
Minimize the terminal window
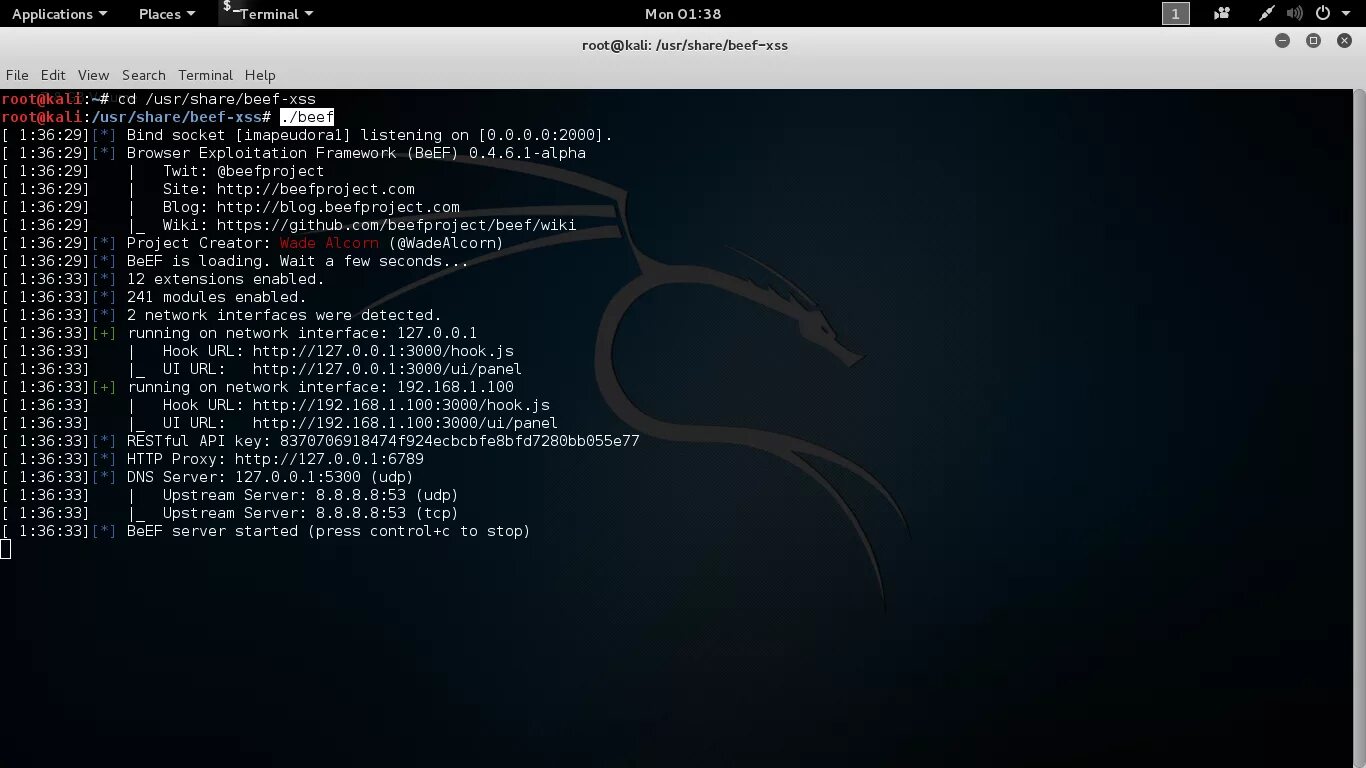click(x=1283, y=41)
